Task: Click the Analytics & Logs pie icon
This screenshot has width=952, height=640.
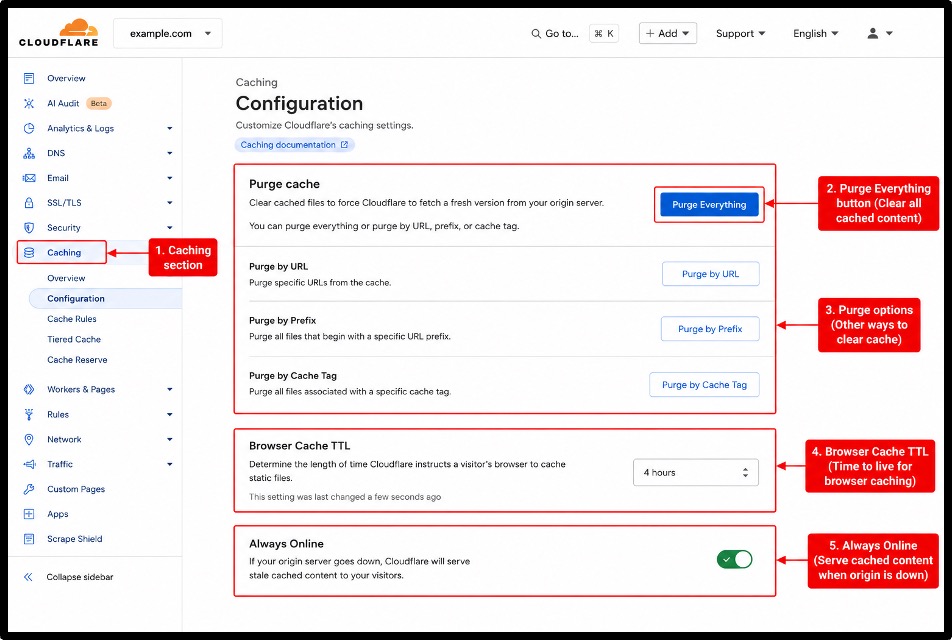Action: point(29,128)
